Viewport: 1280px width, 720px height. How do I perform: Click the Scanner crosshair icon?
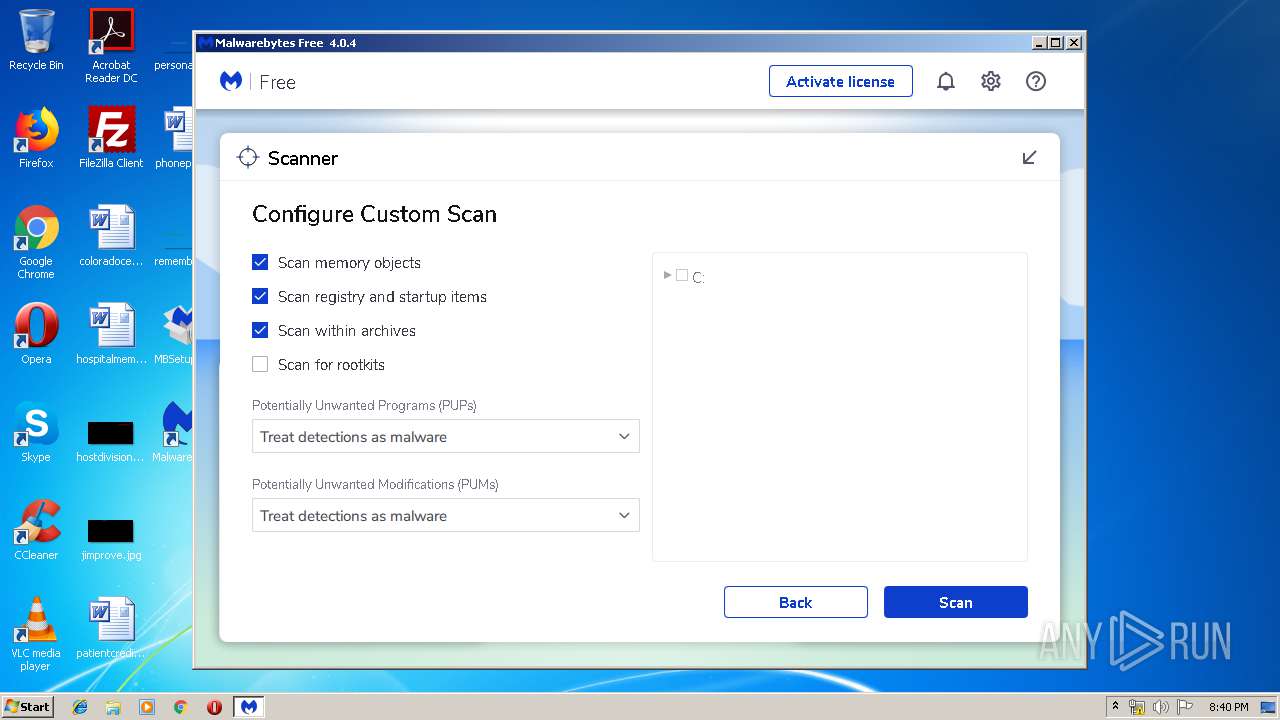pyautogui.click(x=247, y=158)
